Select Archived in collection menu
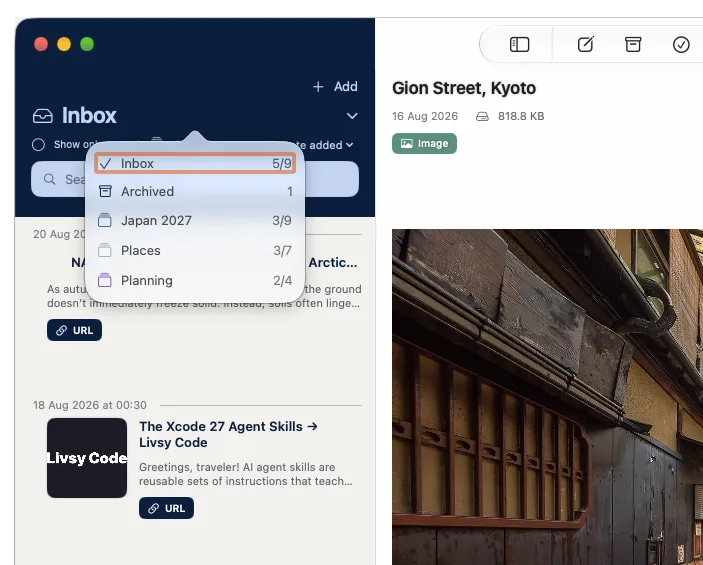703x565 pixels. pyautogui.click(x=195, y=191)
